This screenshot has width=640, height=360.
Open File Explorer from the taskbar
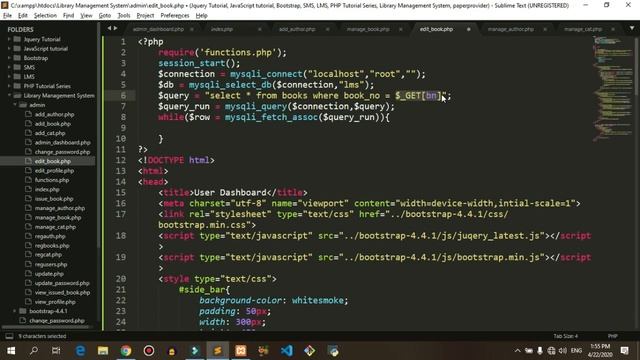tap(103, 351)
